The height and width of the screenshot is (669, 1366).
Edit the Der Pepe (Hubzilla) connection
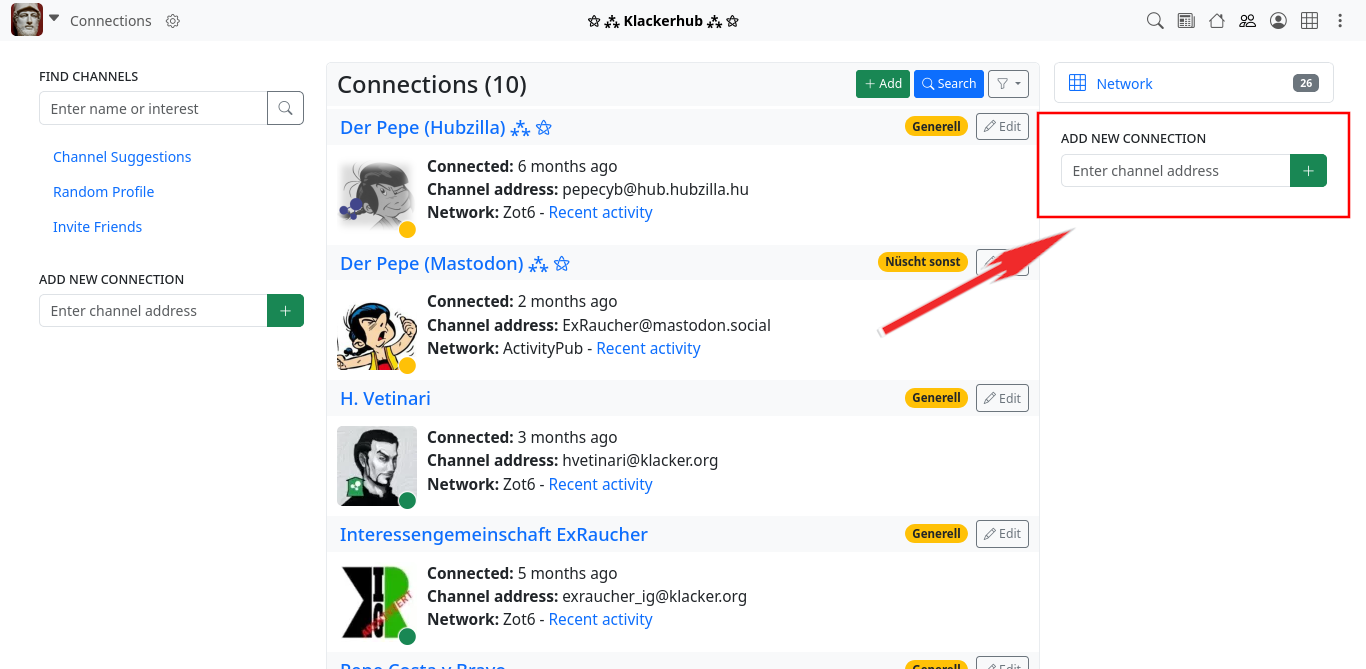1002,126
